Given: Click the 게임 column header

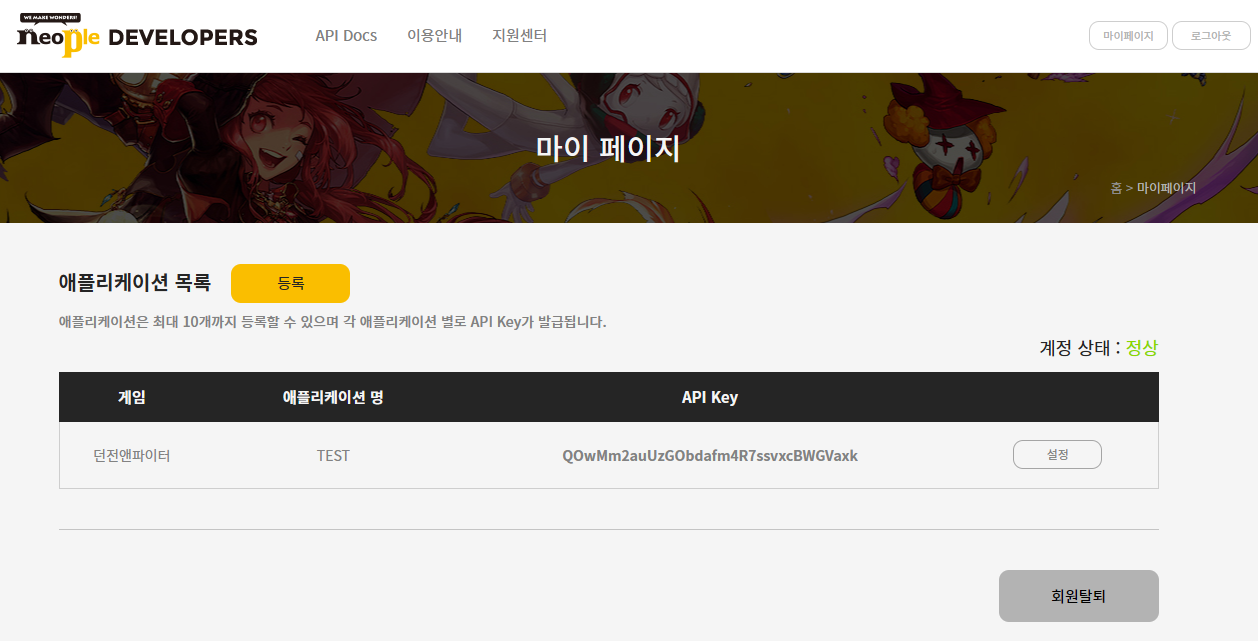Looking at the screenshot, I should coord(132,397).
